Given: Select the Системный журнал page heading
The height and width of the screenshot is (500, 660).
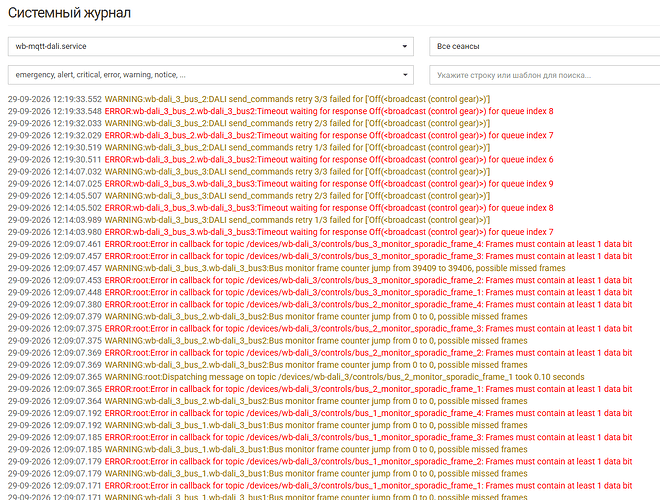Looking at the screenshot, I should 69,13.
